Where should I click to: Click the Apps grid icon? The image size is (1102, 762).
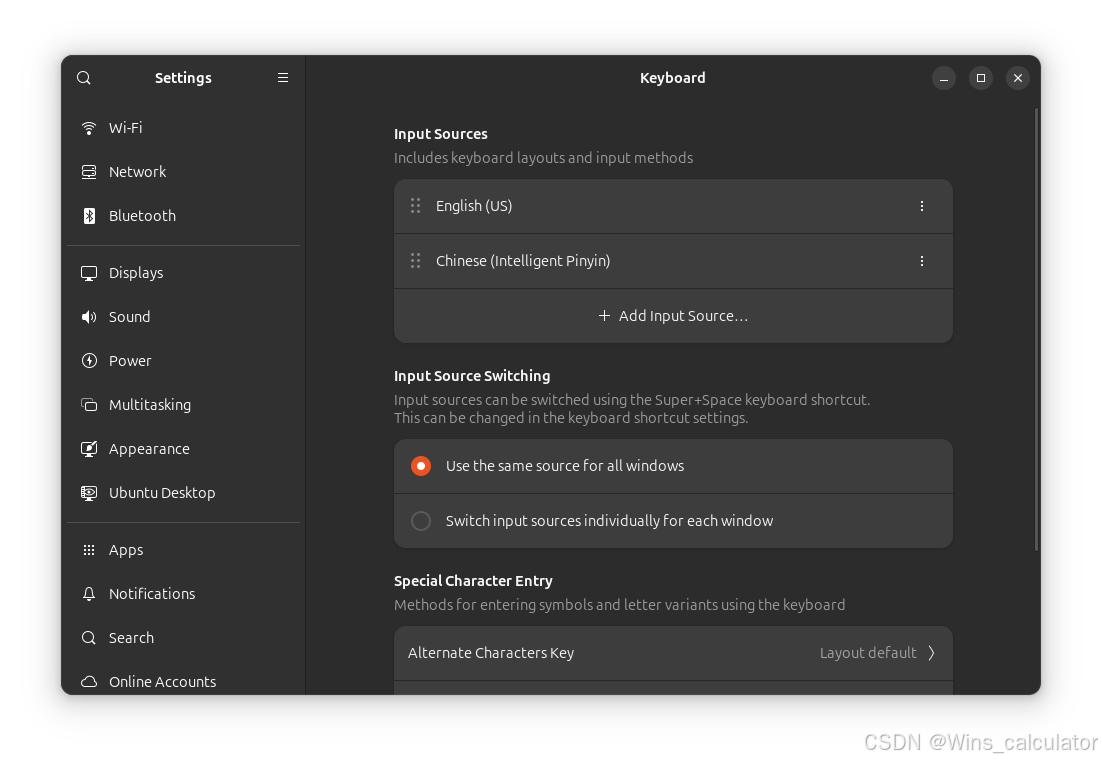click(89, 550)
